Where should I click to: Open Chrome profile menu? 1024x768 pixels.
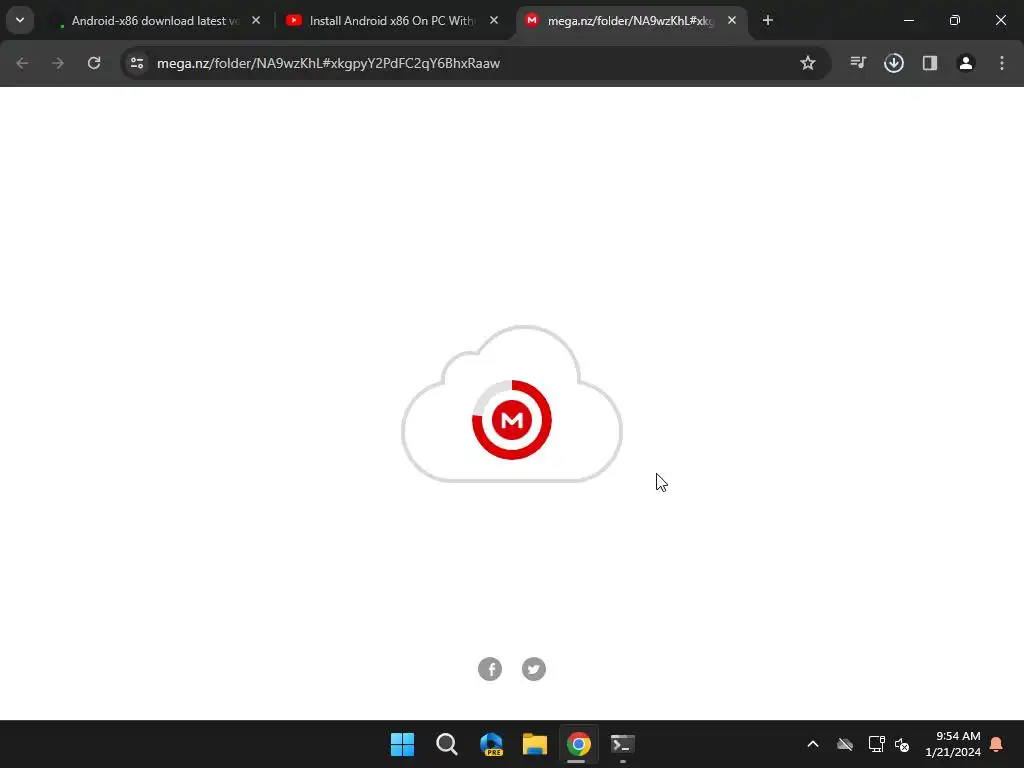[966, 63]
